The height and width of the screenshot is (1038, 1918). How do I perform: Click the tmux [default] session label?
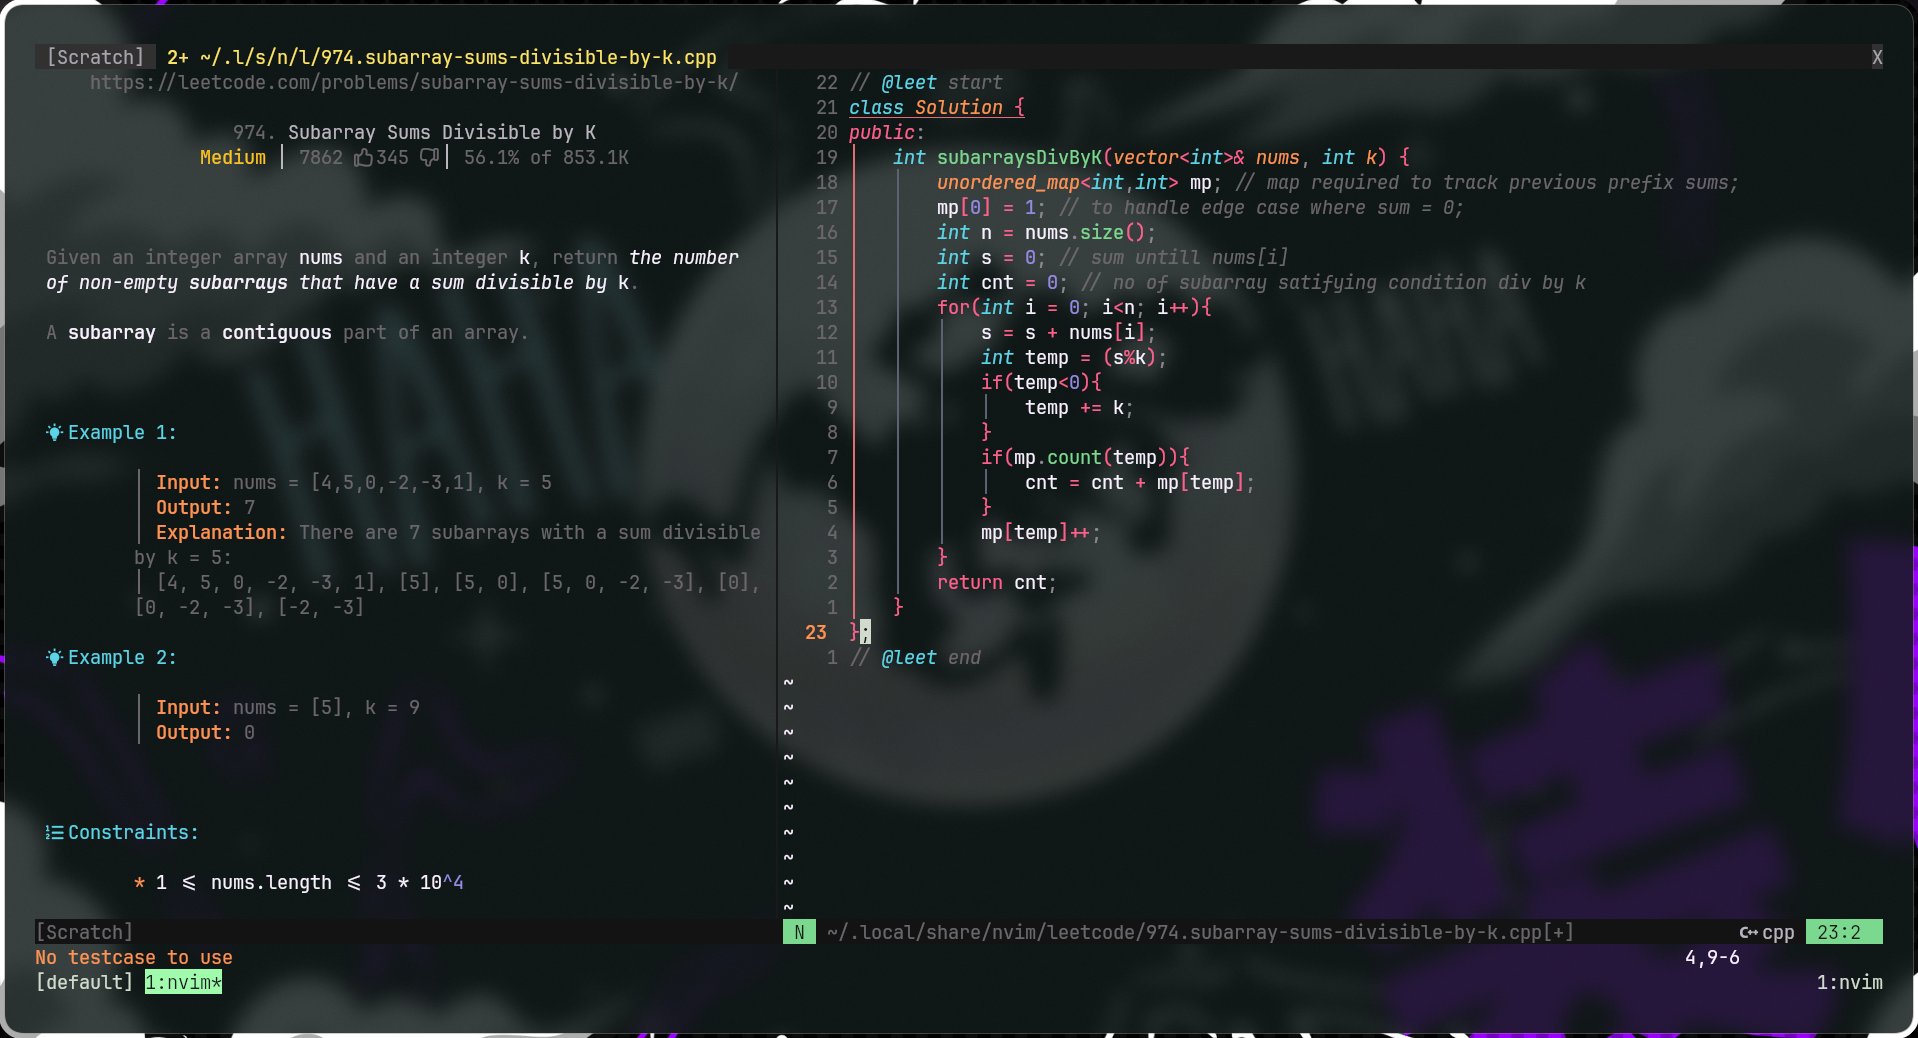[84, 983]
